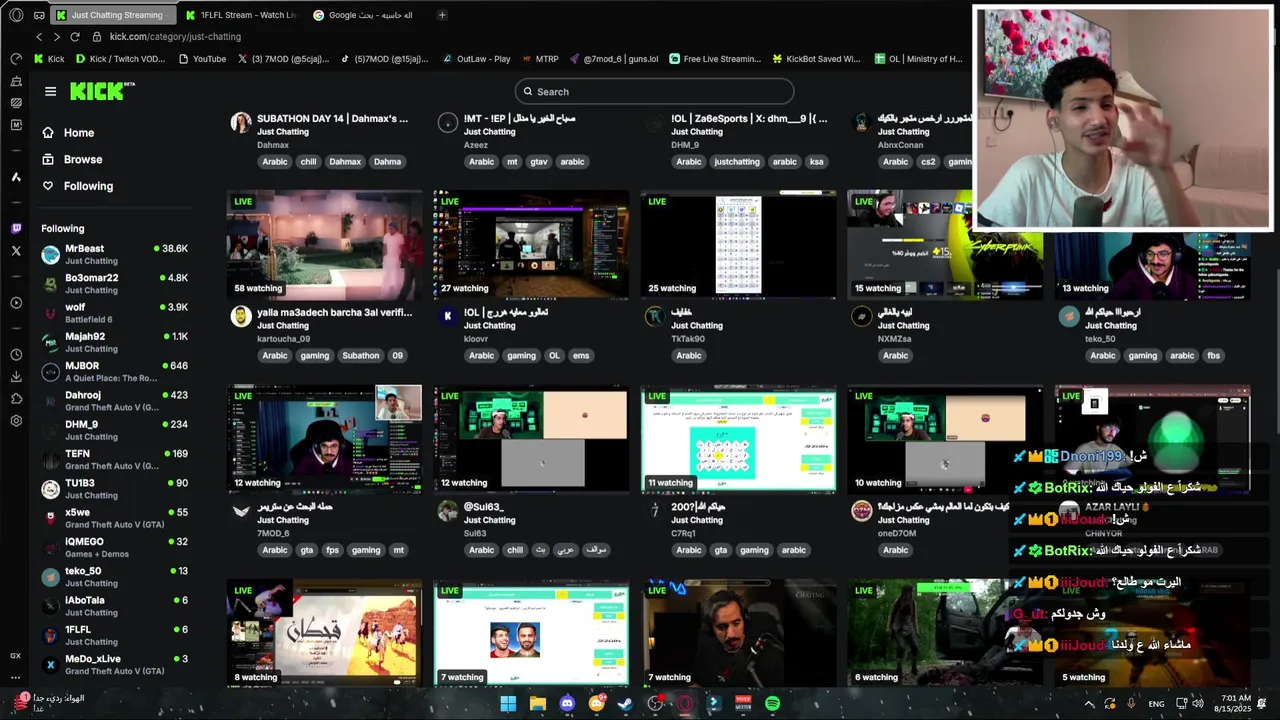Open File Explorer from taskbar

point(538,704)
